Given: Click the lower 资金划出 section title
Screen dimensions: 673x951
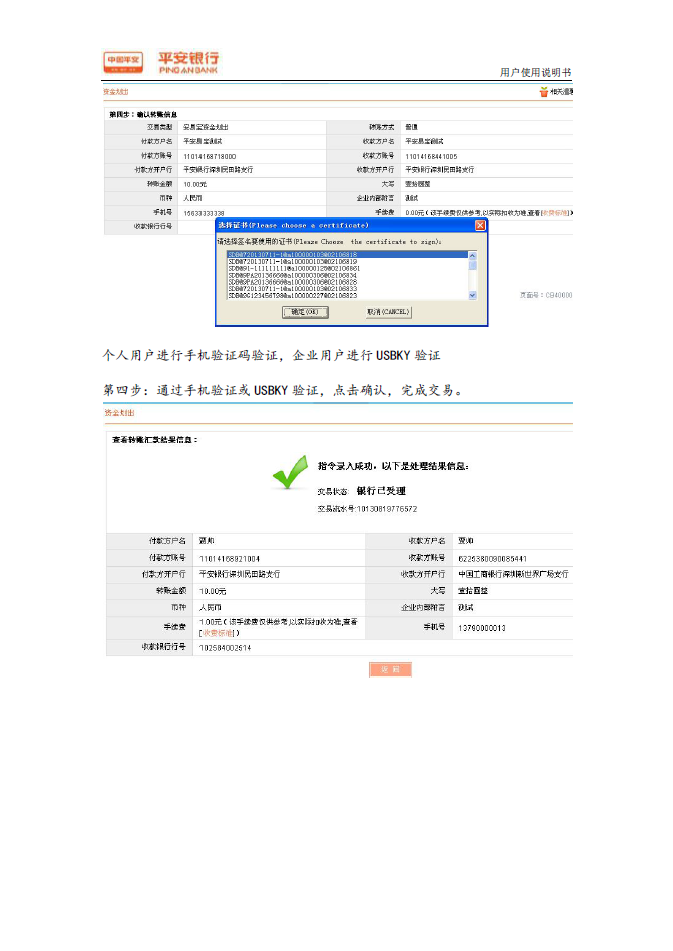Looking at the screenshot, I should (x=119, y=412).
